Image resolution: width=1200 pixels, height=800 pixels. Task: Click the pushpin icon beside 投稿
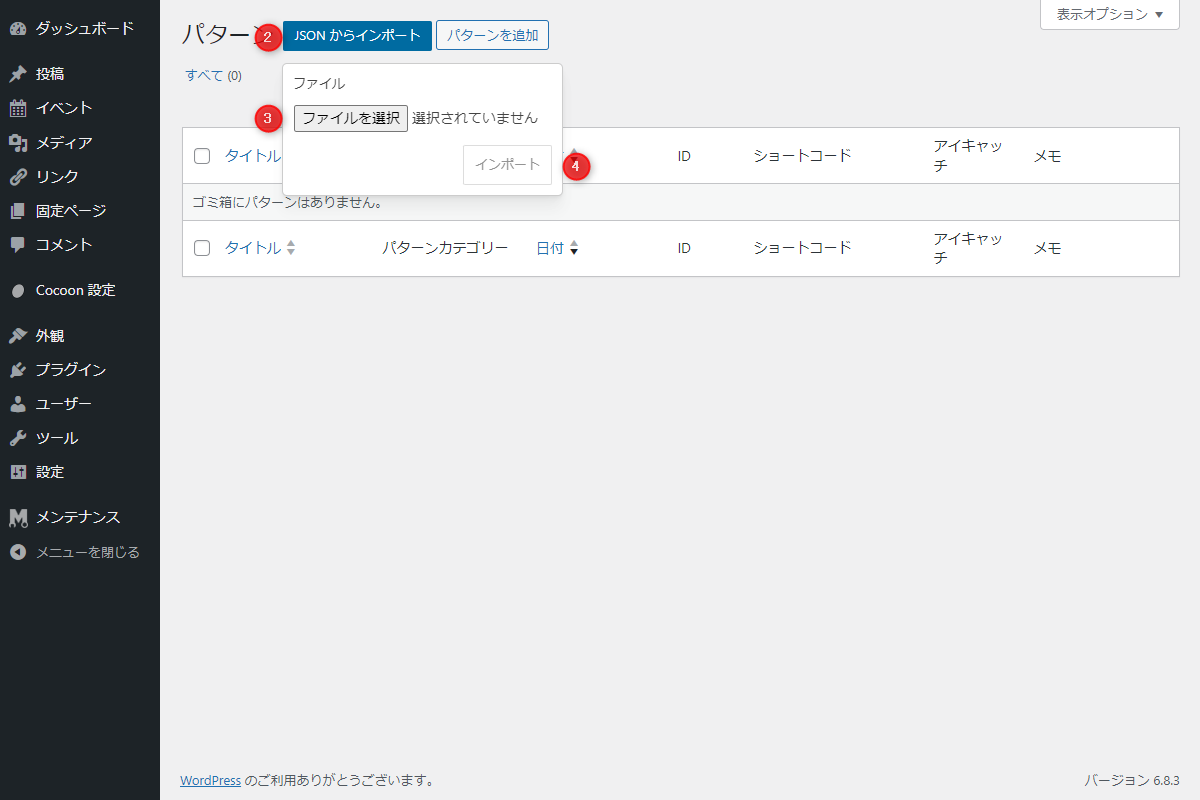click(x=18, y=74)
